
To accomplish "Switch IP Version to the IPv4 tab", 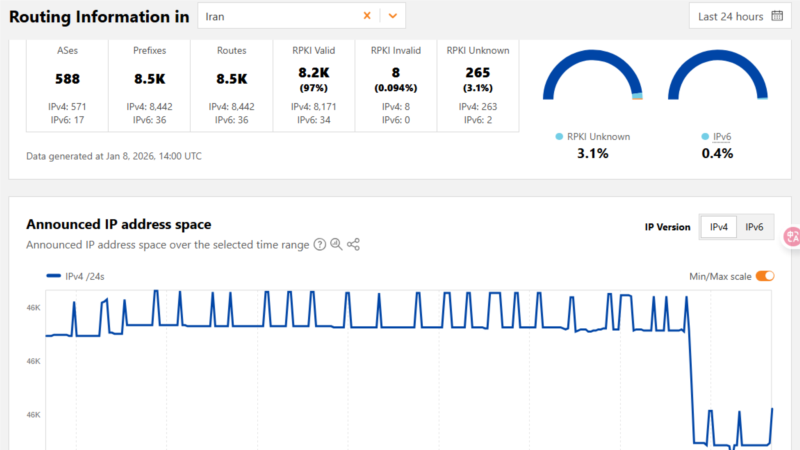I will [x=718, y=227].
